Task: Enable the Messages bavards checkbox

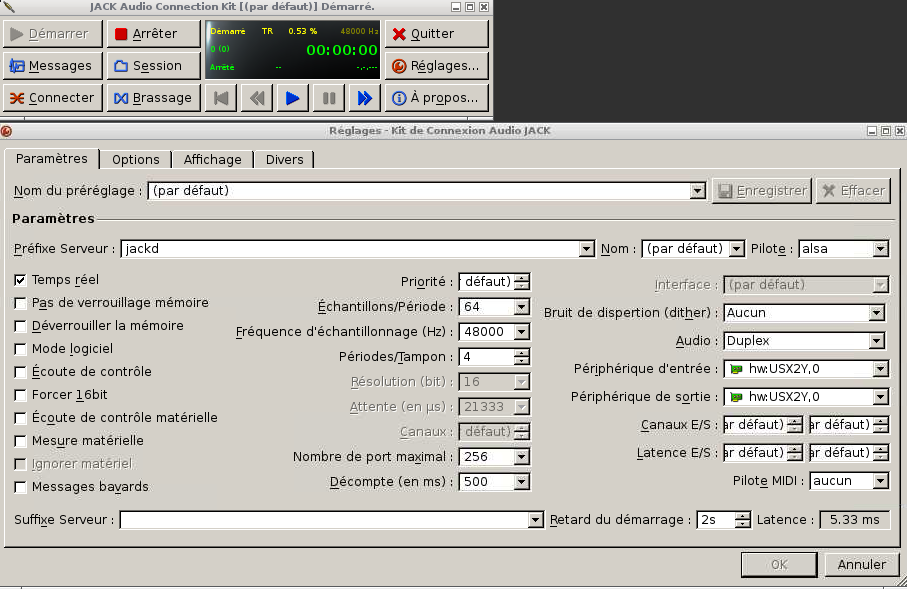Action: [20, 487]
